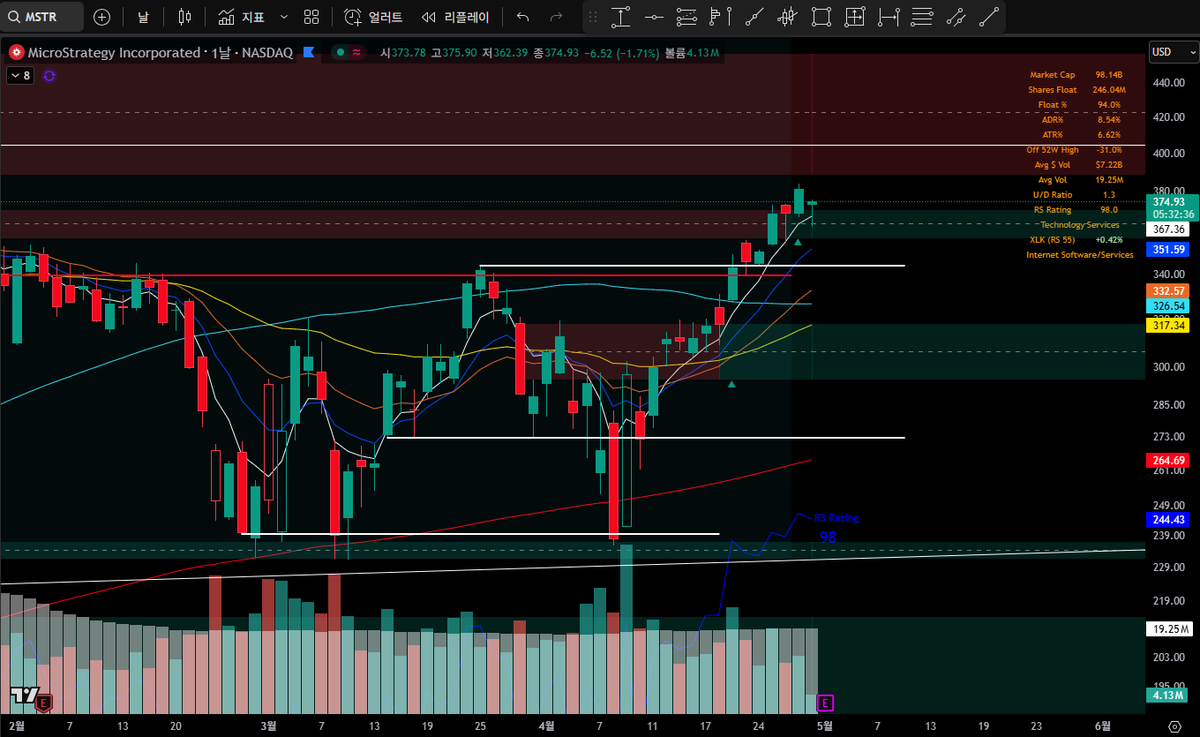The image size is (1200, 737).
Task: Create an alert with the 얼러트 button
Action: (373, 17)
